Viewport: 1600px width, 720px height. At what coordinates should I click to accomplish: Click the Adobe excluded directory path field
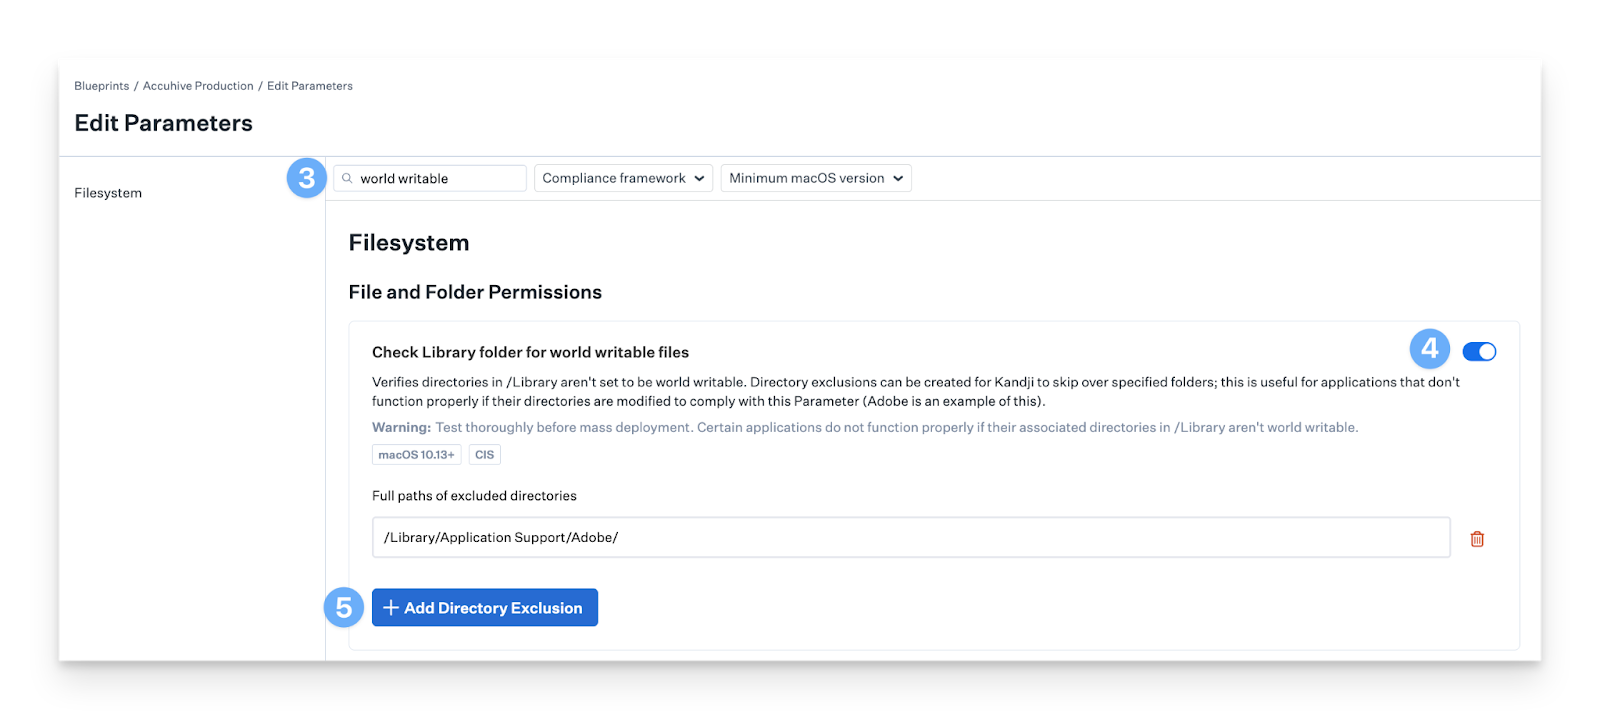point(910,537)
